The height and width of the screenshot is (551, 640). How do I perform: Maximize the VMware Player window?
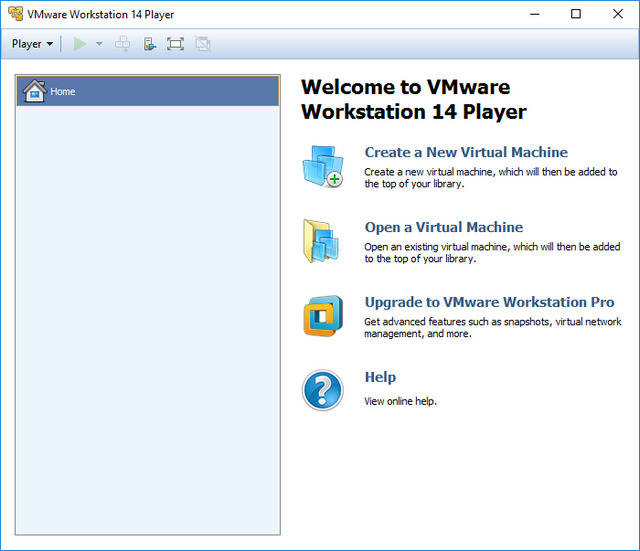[x=575, y=14]
